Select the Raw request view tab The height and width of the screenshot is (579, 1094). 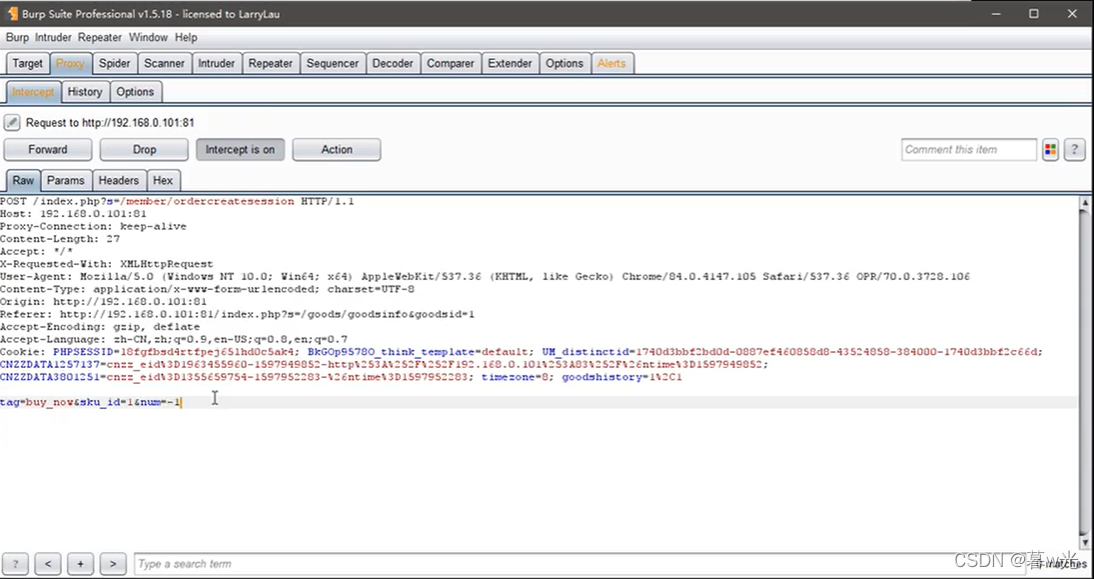tap(23, 181)
